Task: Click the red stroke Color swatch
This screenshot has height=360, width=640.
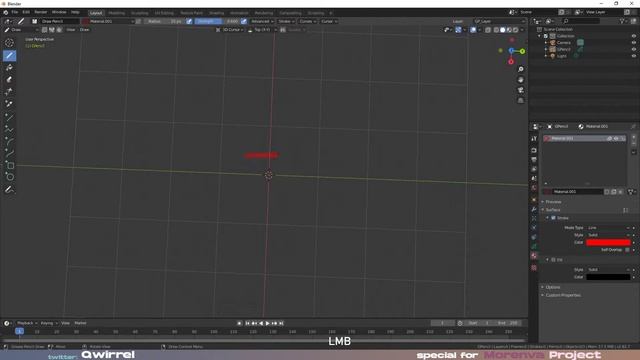Action: point(608,242)
